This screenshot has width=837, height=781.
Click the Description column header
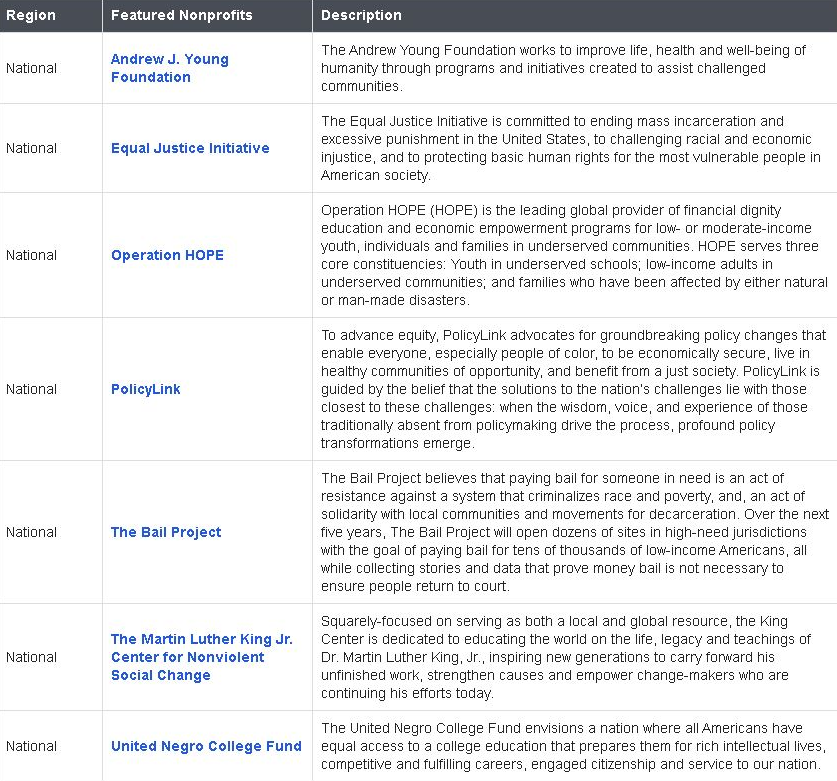[x=361, y=15]
